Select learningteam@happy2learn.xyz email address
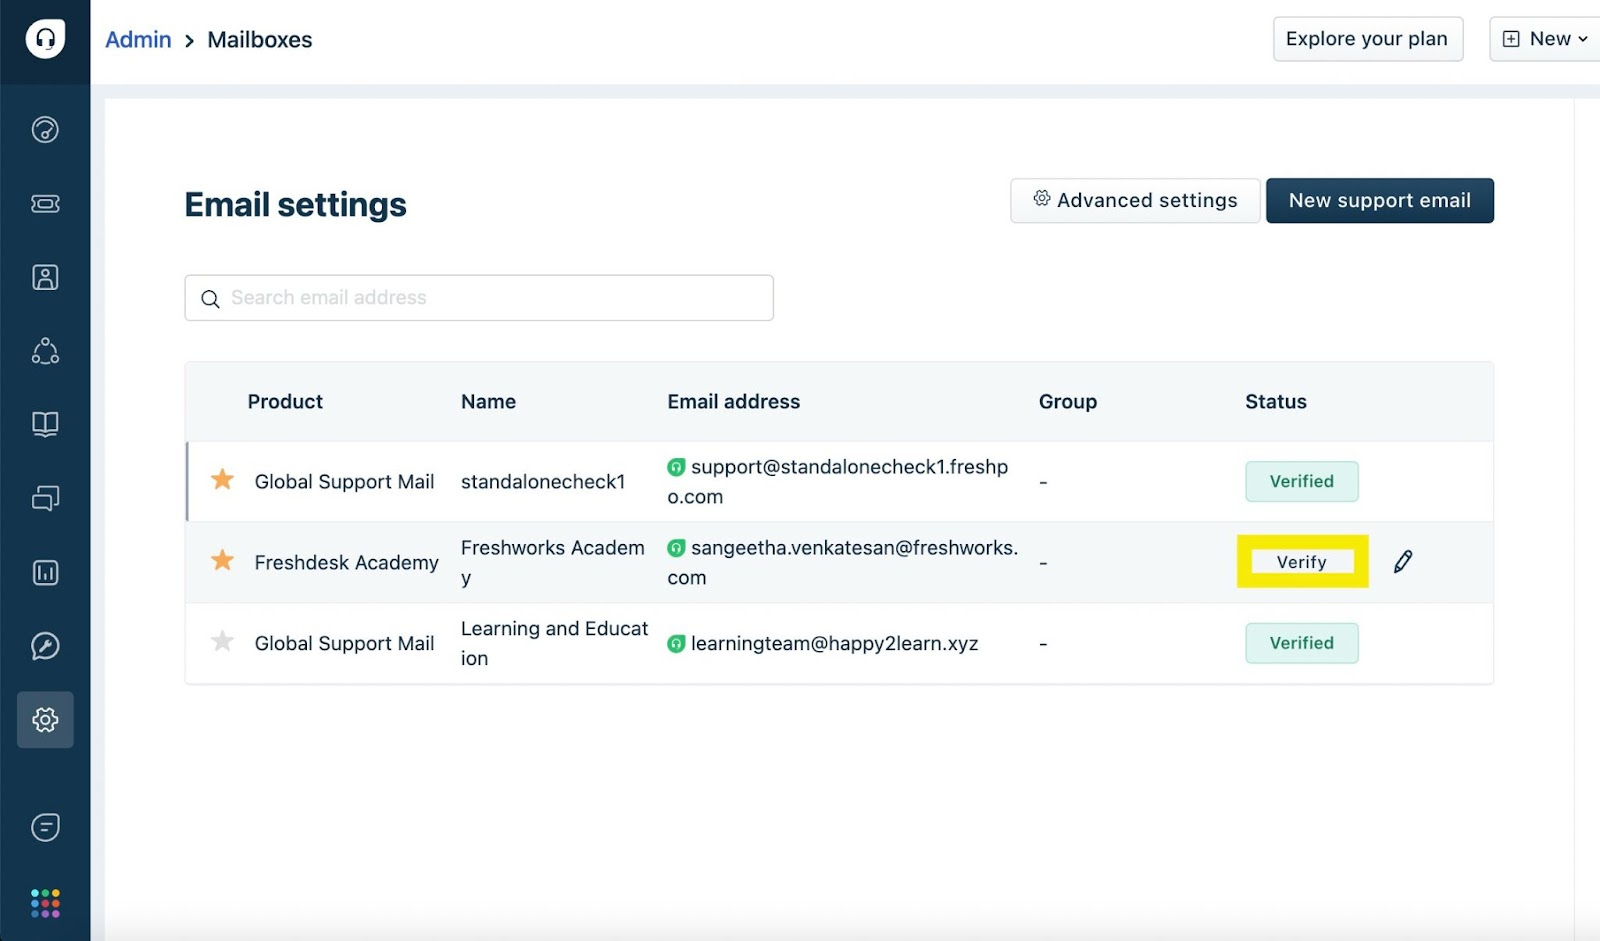 click(x=834, y=643)
